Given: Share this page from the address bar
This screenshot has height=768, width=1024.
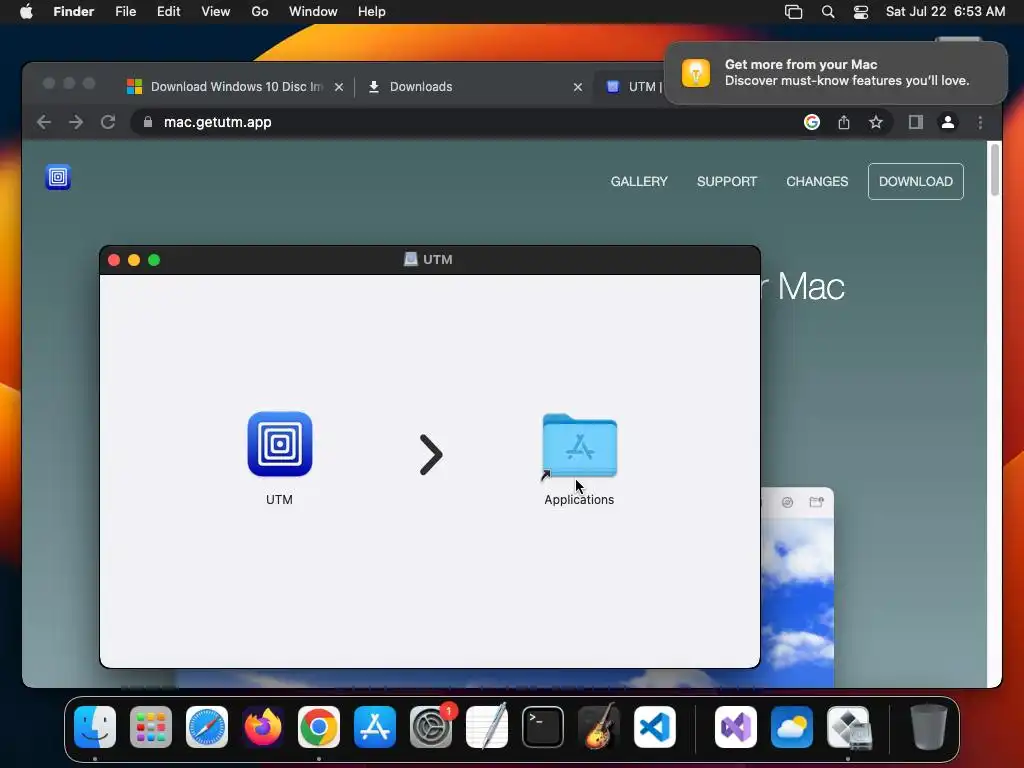Looking at the screenshot, I should [844, 122].
